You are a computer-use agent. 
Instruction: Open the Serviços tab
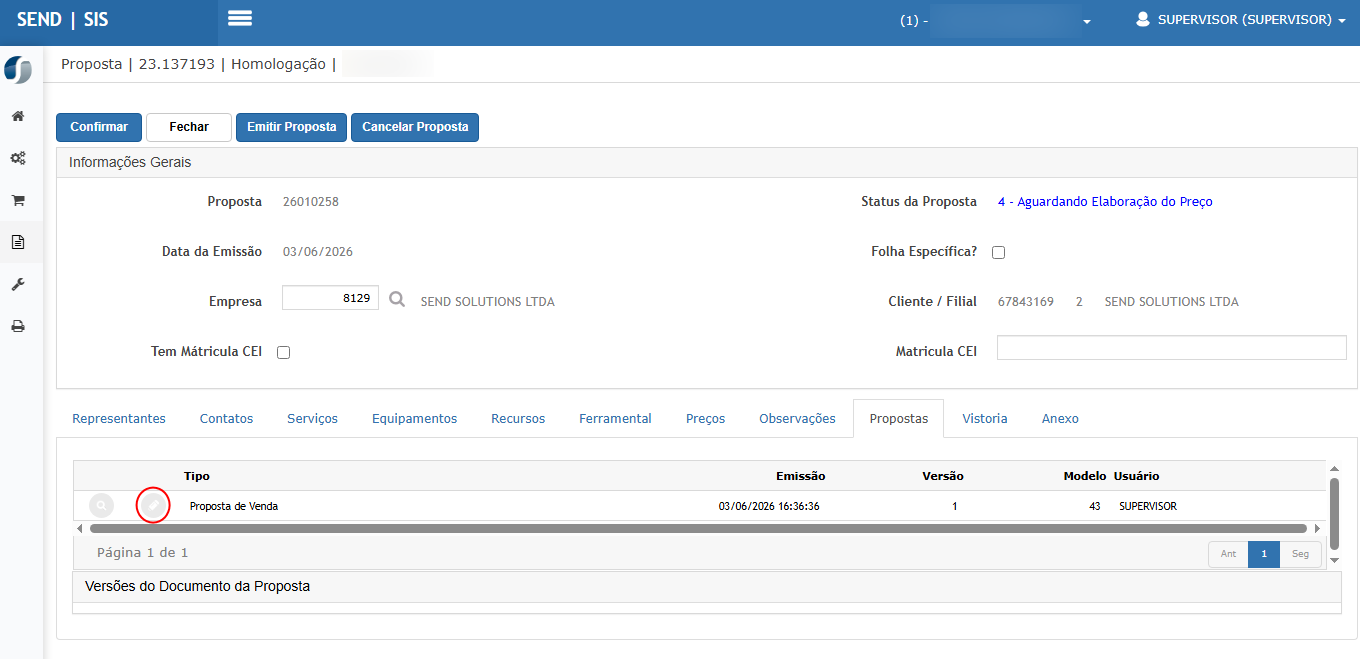coord(312,418)
